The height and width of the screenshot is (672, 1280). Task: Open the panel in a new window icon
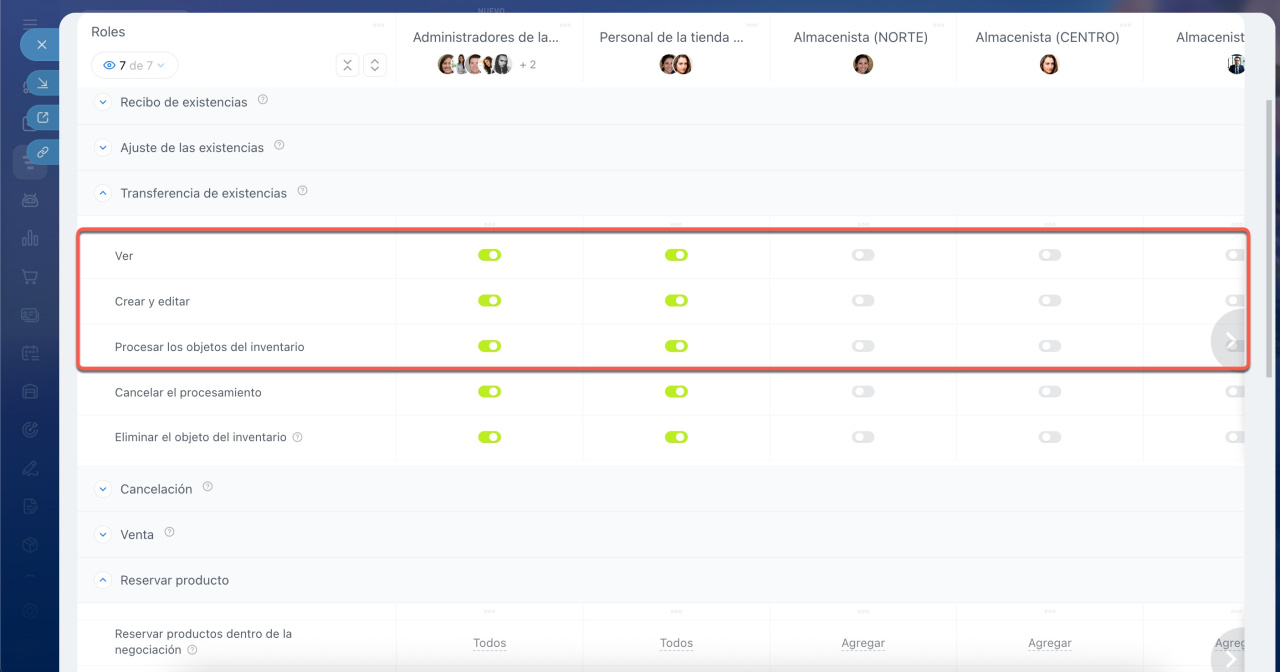coord(42,117)
